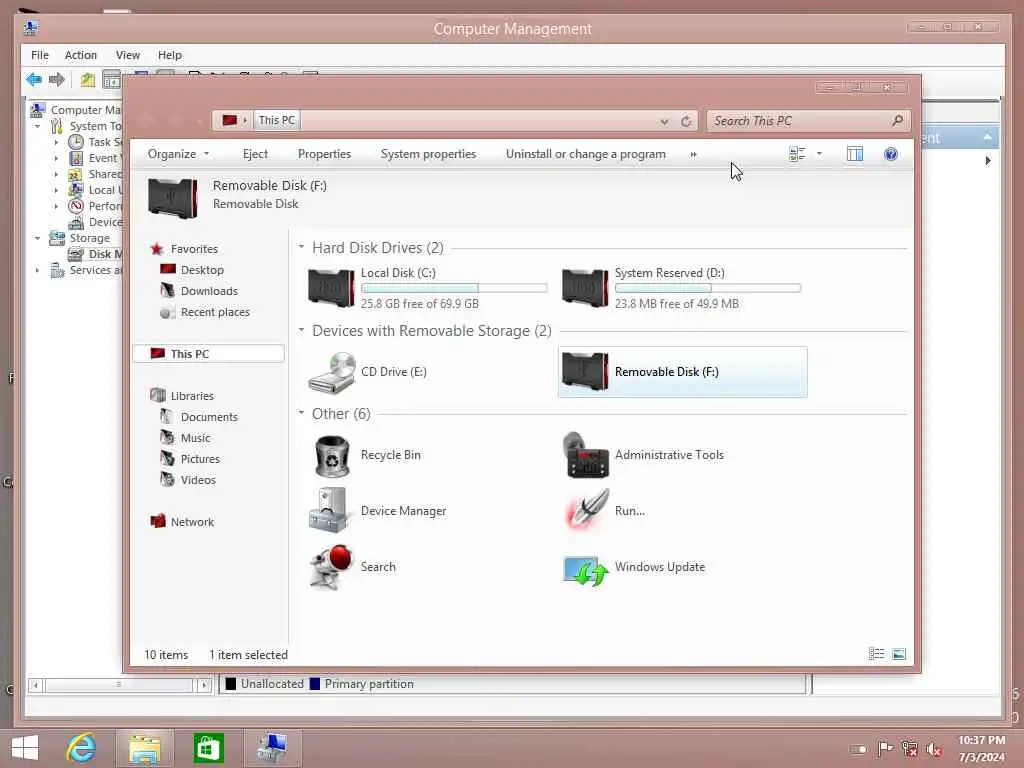The height and width of the screenshot is (768, 1024).
Task: Show more toolbar commands chevron
Action: pos(694,154)
